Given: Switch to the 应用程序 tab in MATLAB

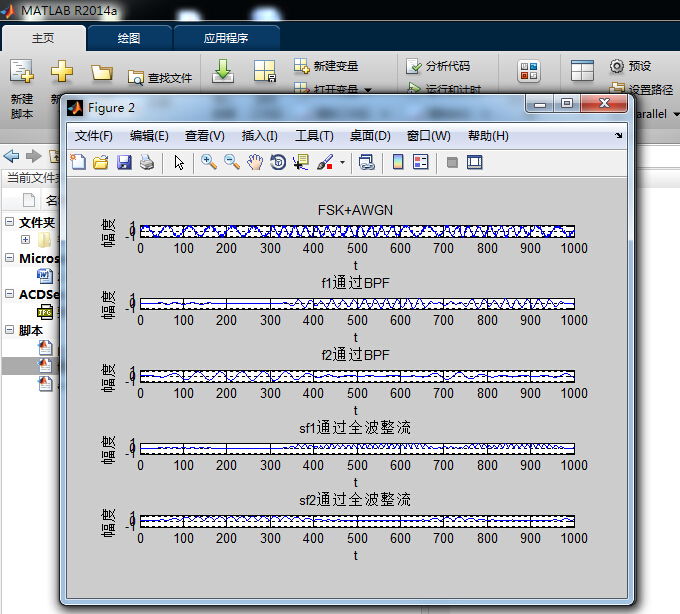Looking at the screenshot, I should tap(226, 38).
